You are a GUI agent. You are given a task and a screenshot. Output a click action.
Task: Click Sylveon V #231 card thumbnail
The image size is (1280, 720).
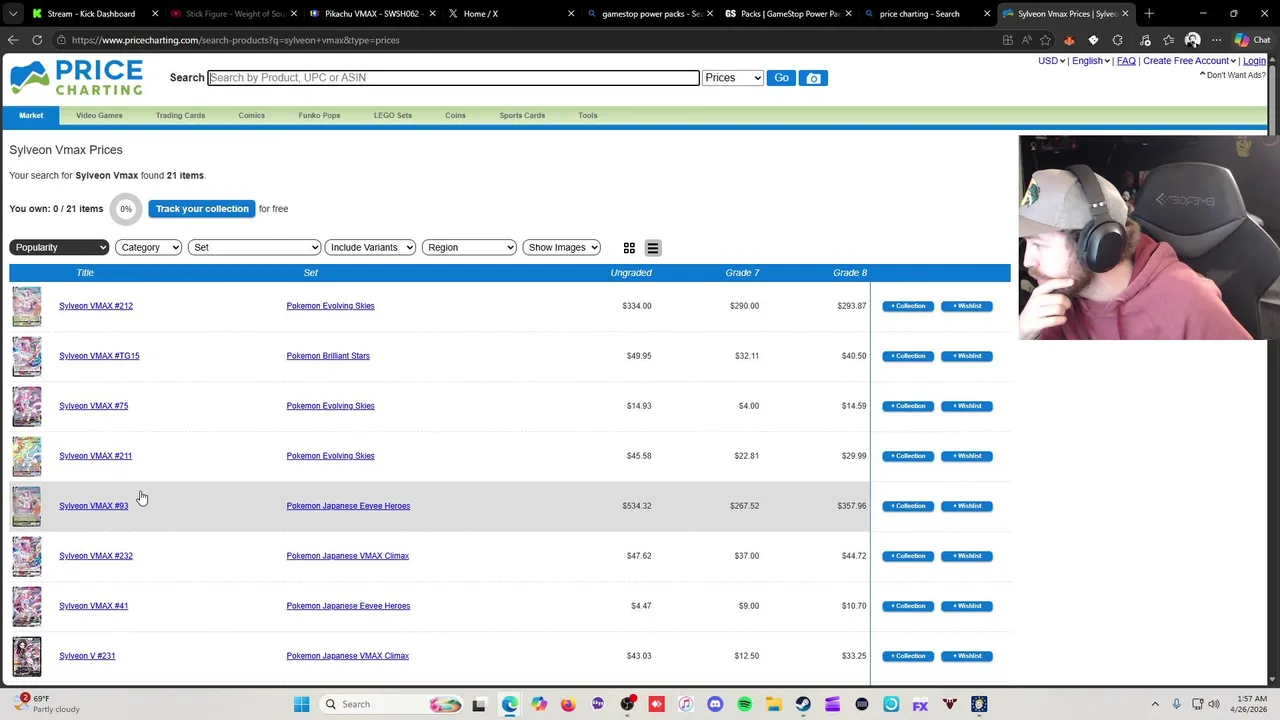(27, 657)
